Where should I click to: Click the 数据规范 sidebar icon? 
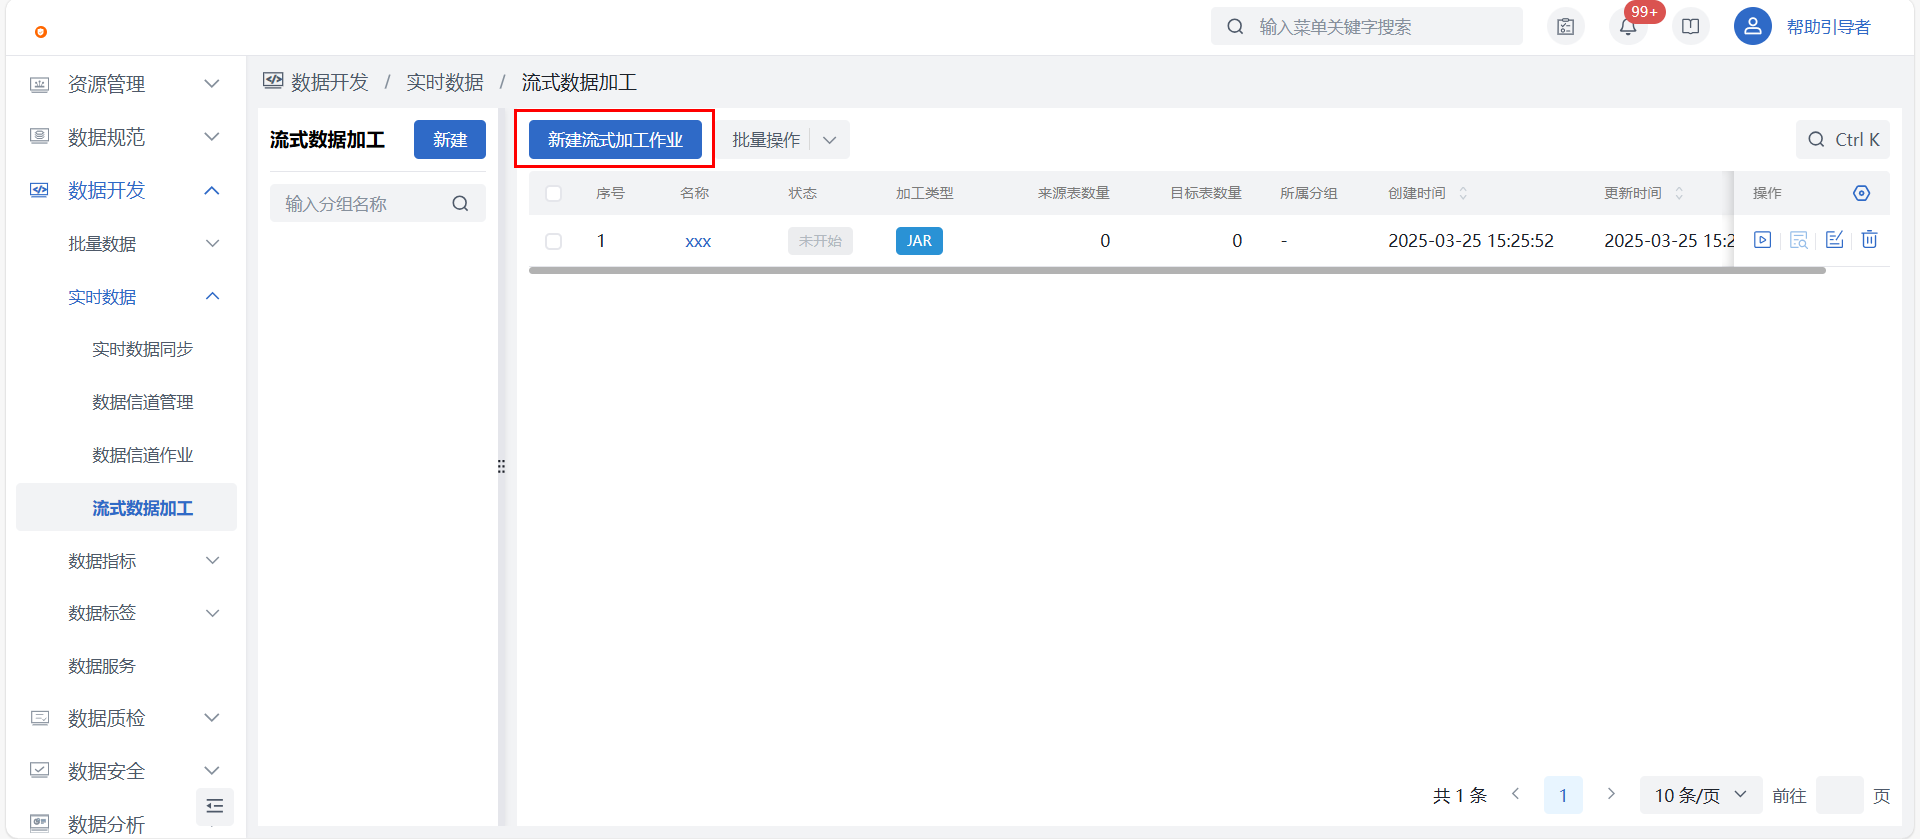pos(39,137)
